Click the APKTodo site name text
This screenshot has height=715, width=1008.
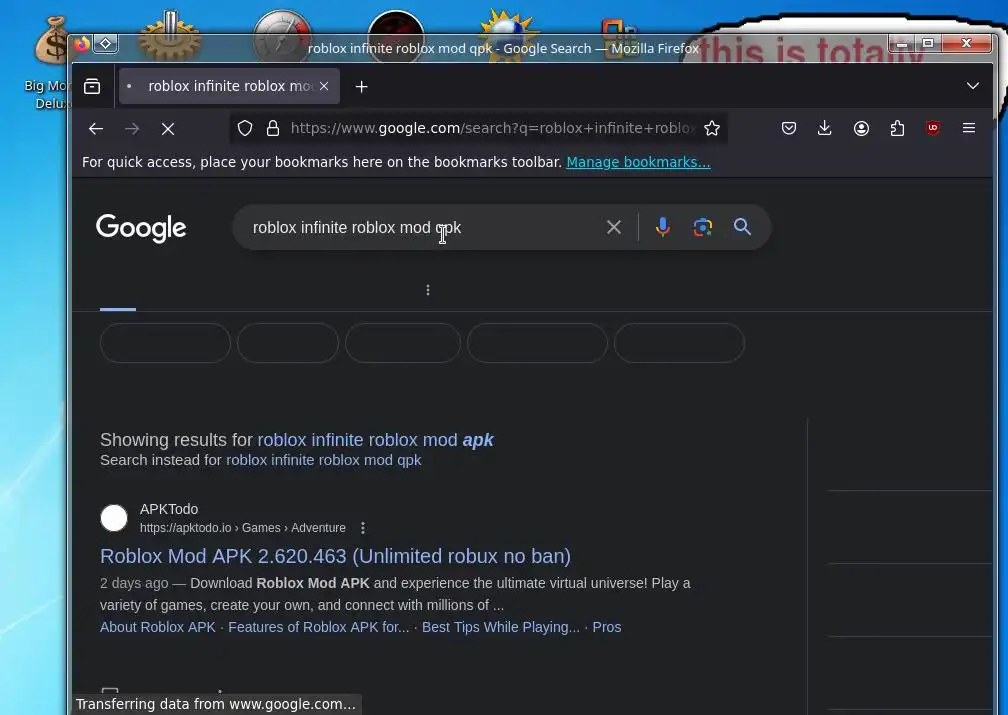click(169, 509)
